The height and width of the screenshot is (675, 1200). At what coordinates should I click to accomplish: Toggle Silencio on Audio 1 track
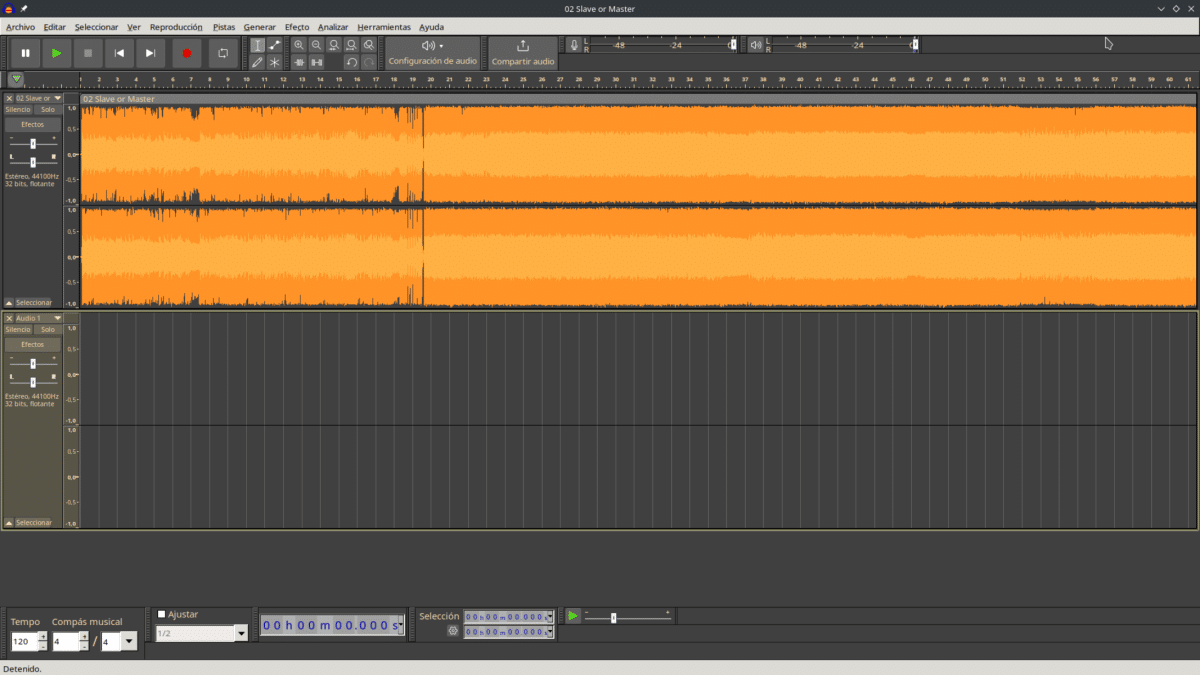tap(18, 329)
